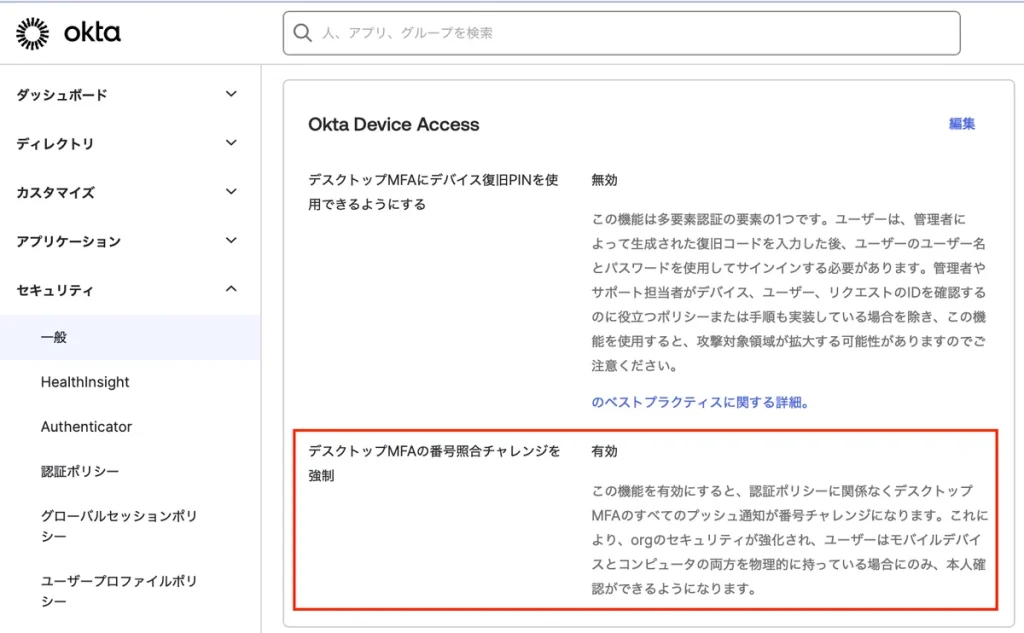Viewport: 1024px width, 633px height.
Task: Collapse the セキュリティ chevron
Action: (231, 289)
